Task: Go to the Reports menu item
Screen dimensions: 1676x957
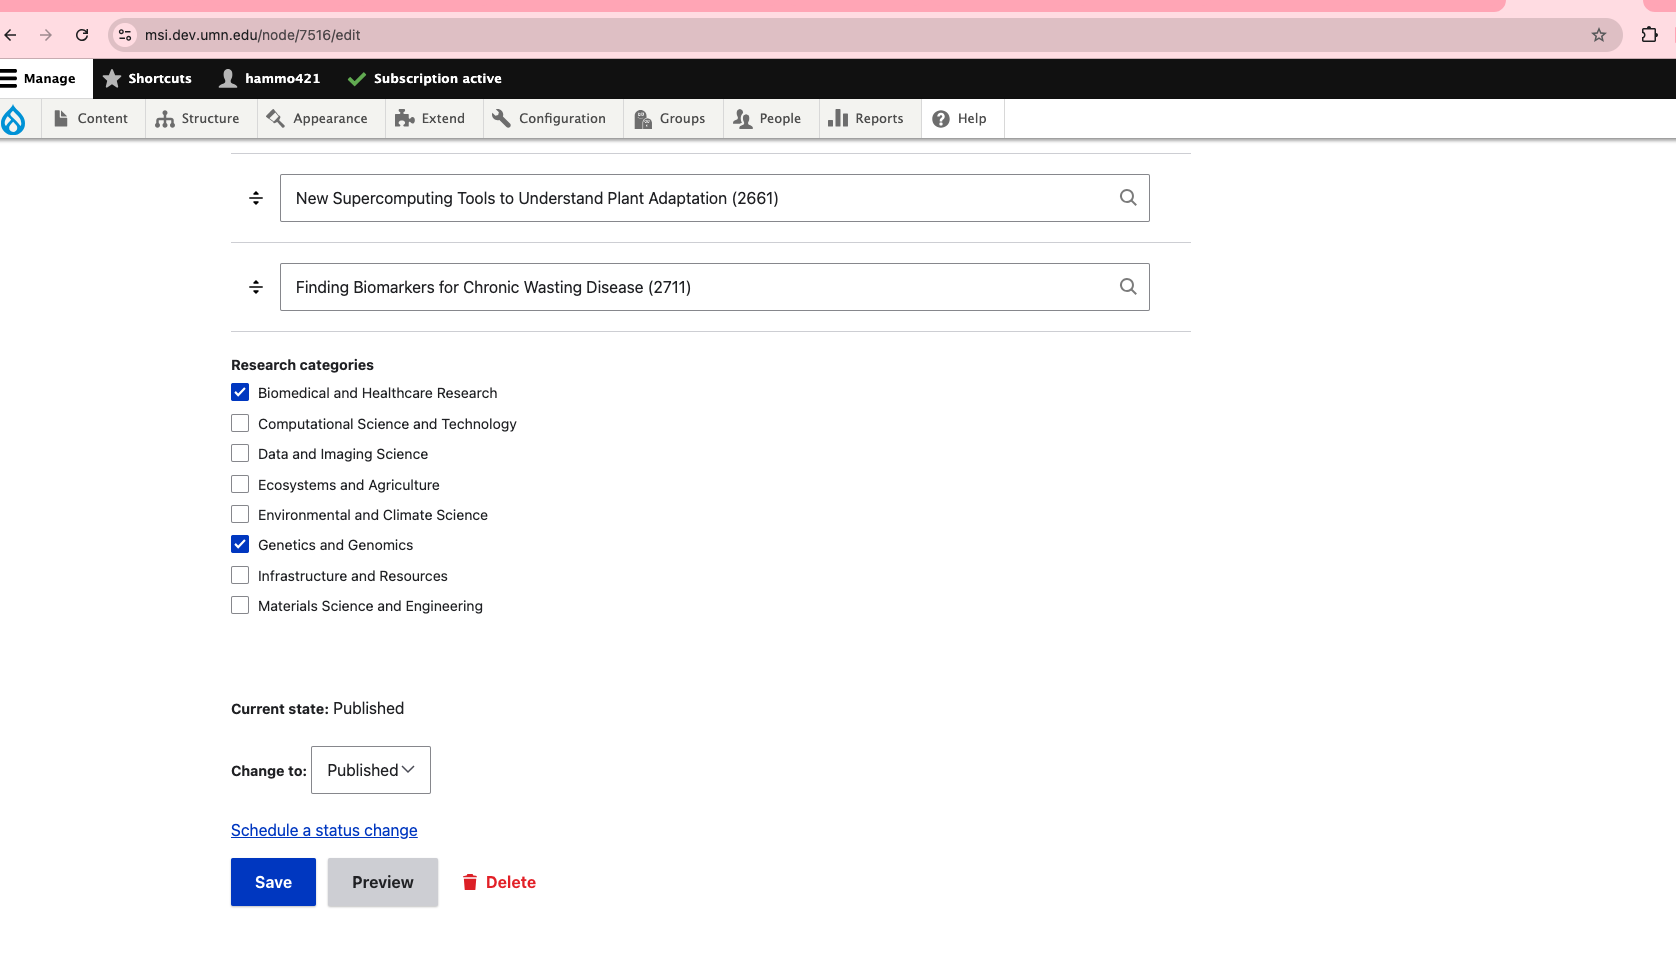Action: tap(866, 118)
